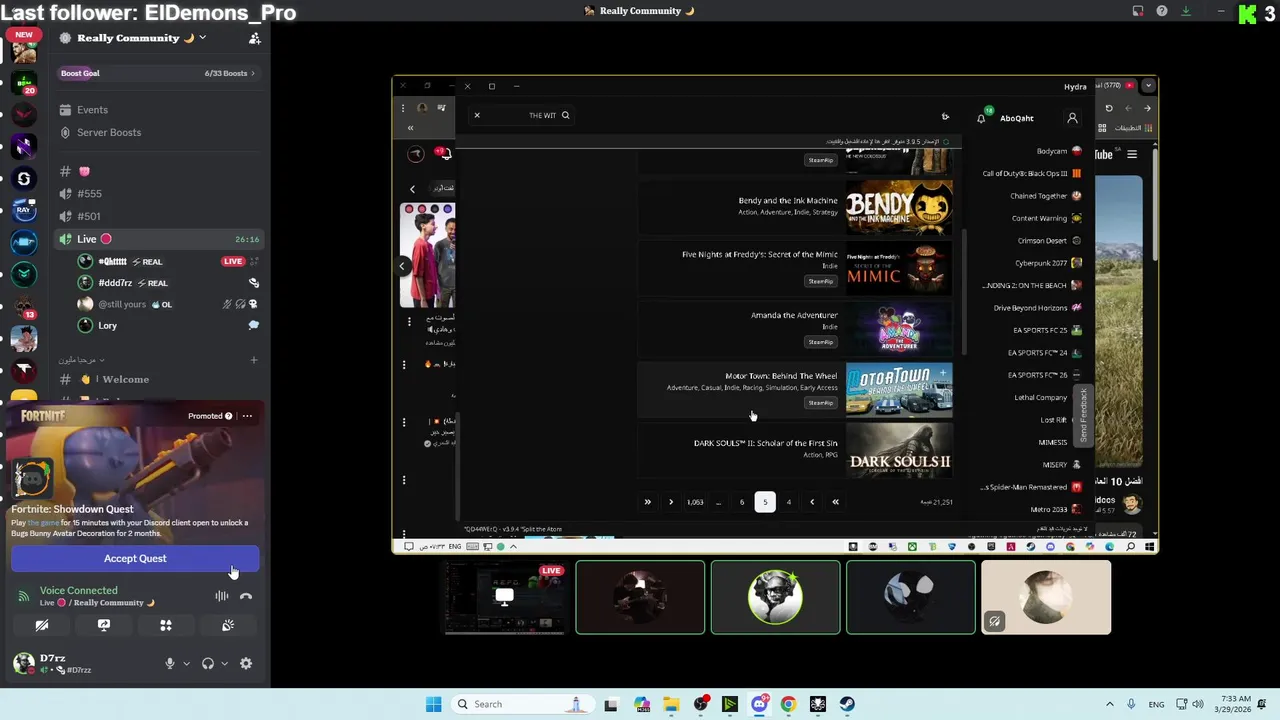Open the server icon with 20 badge
The height and width of the screenshot is (720, 1280).
[25, 83]
